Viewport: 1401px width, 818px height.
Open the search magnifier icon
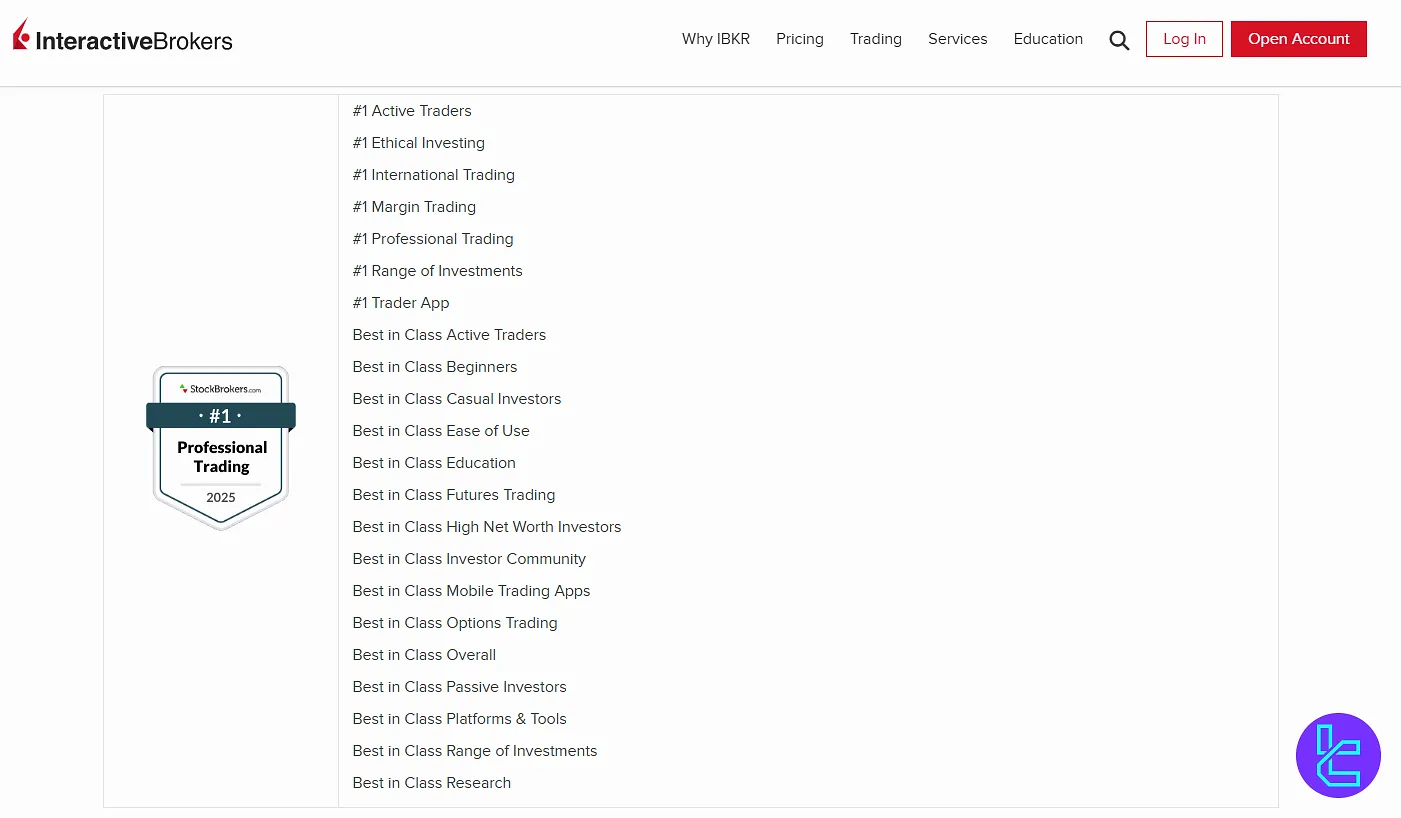[x=1119, y=40]
